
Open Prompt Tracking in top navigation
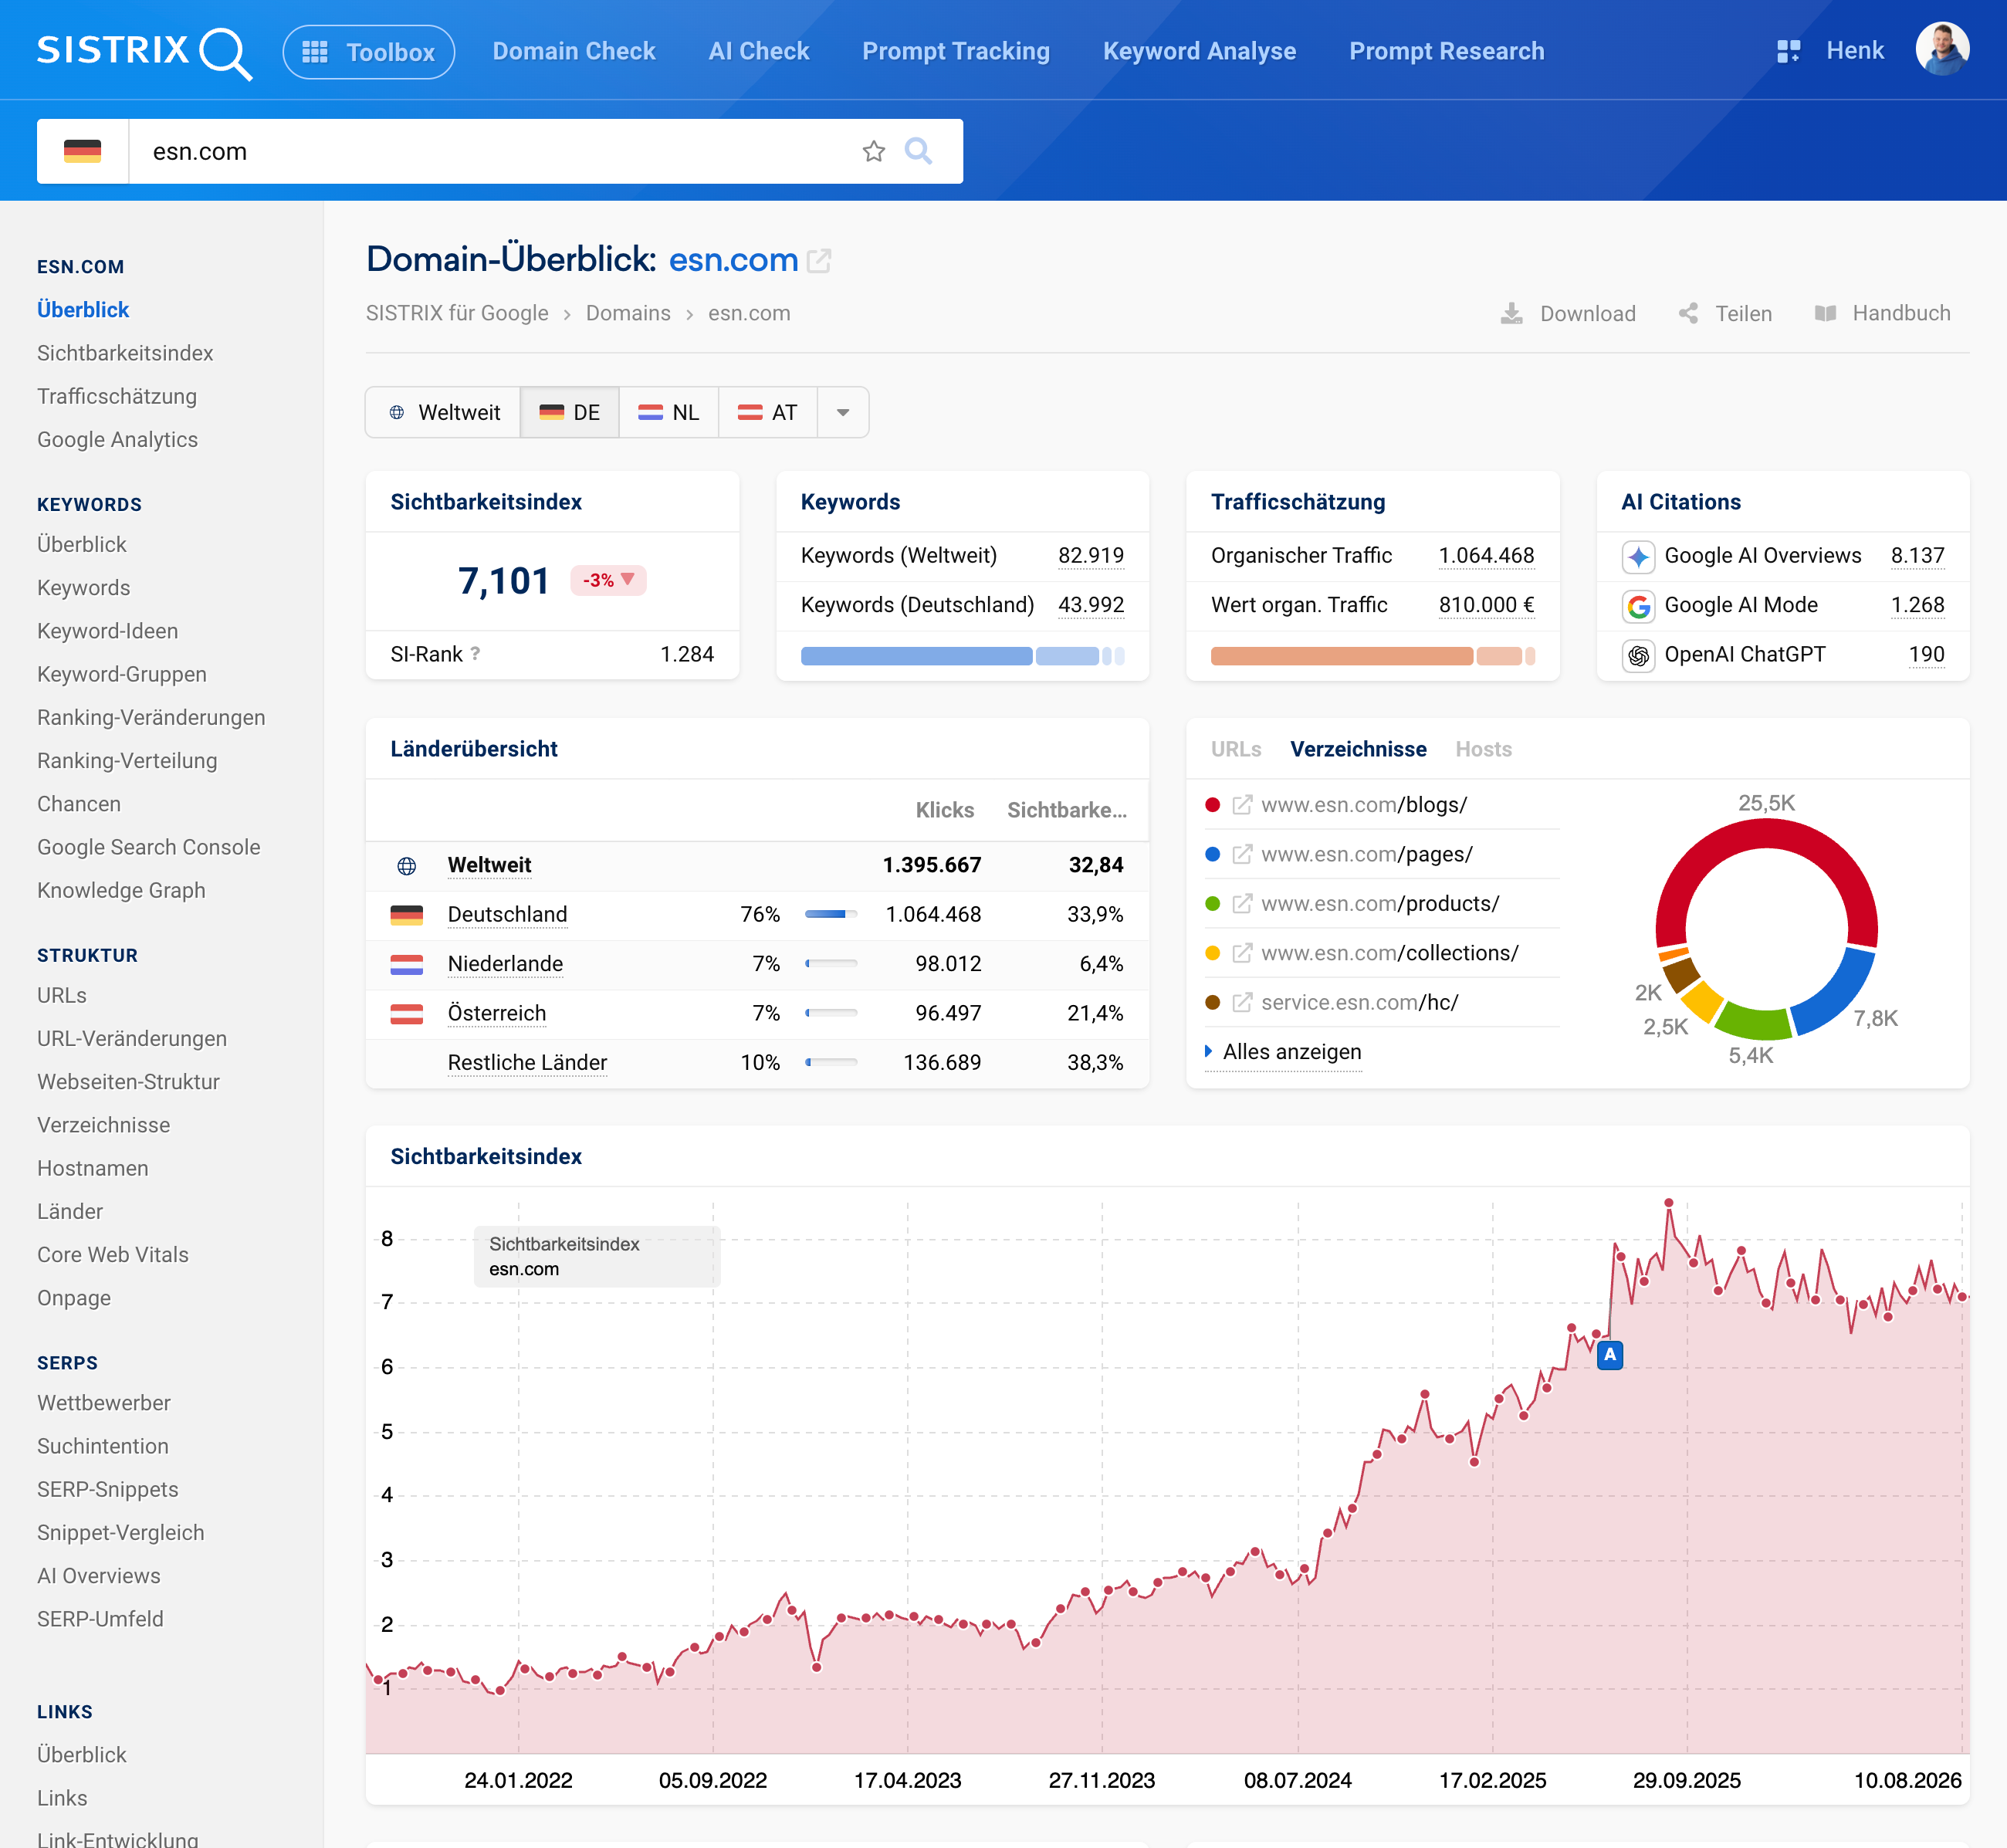click(x=956, y=51)
